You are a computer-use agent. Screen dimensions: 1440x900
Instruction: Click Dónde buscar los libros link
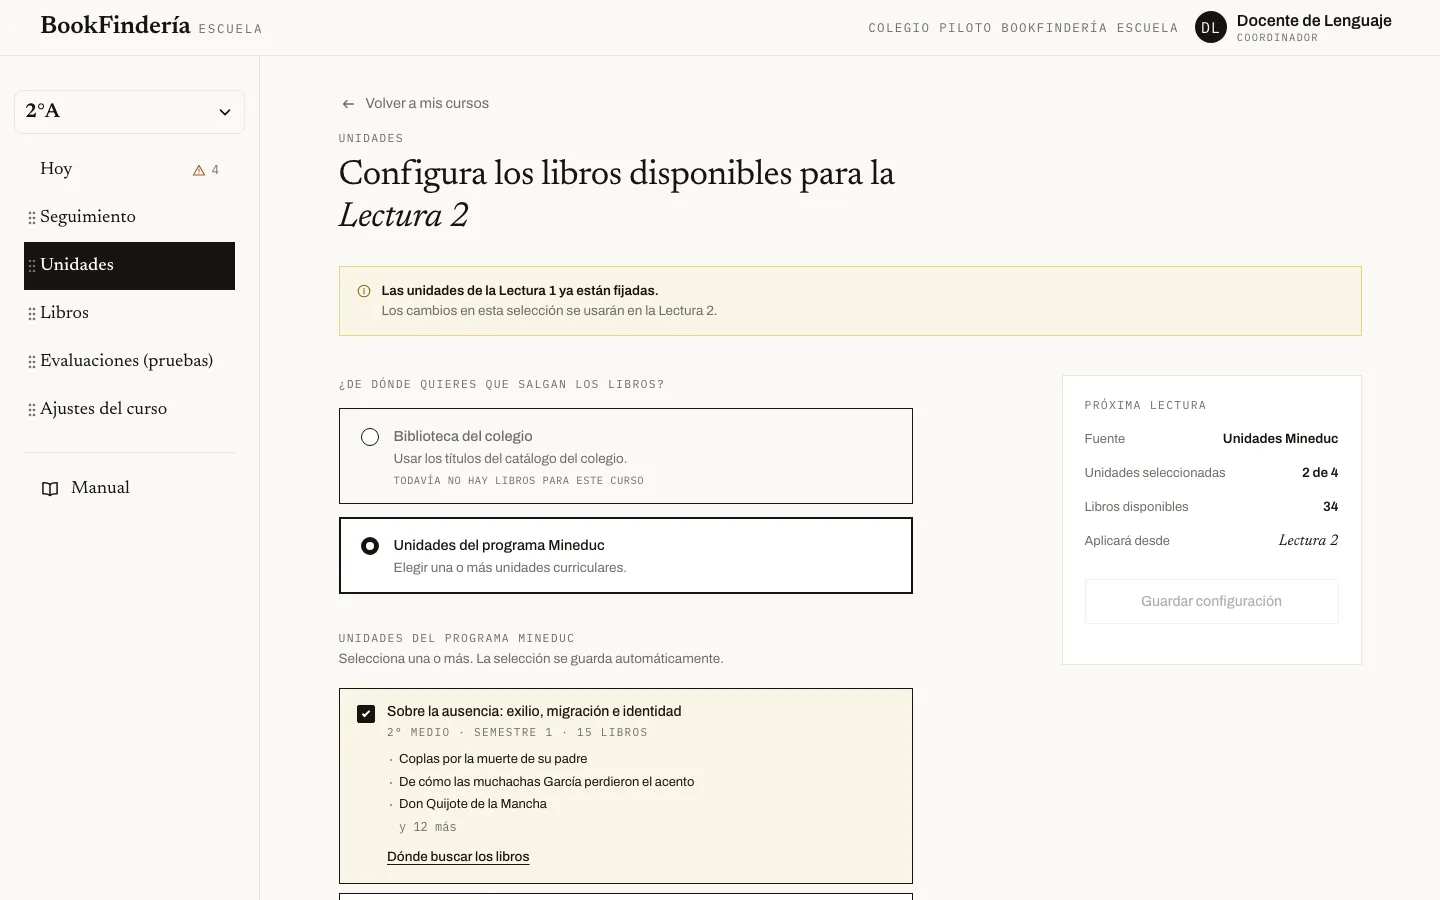pyautogui.click(x=458, y=857)
